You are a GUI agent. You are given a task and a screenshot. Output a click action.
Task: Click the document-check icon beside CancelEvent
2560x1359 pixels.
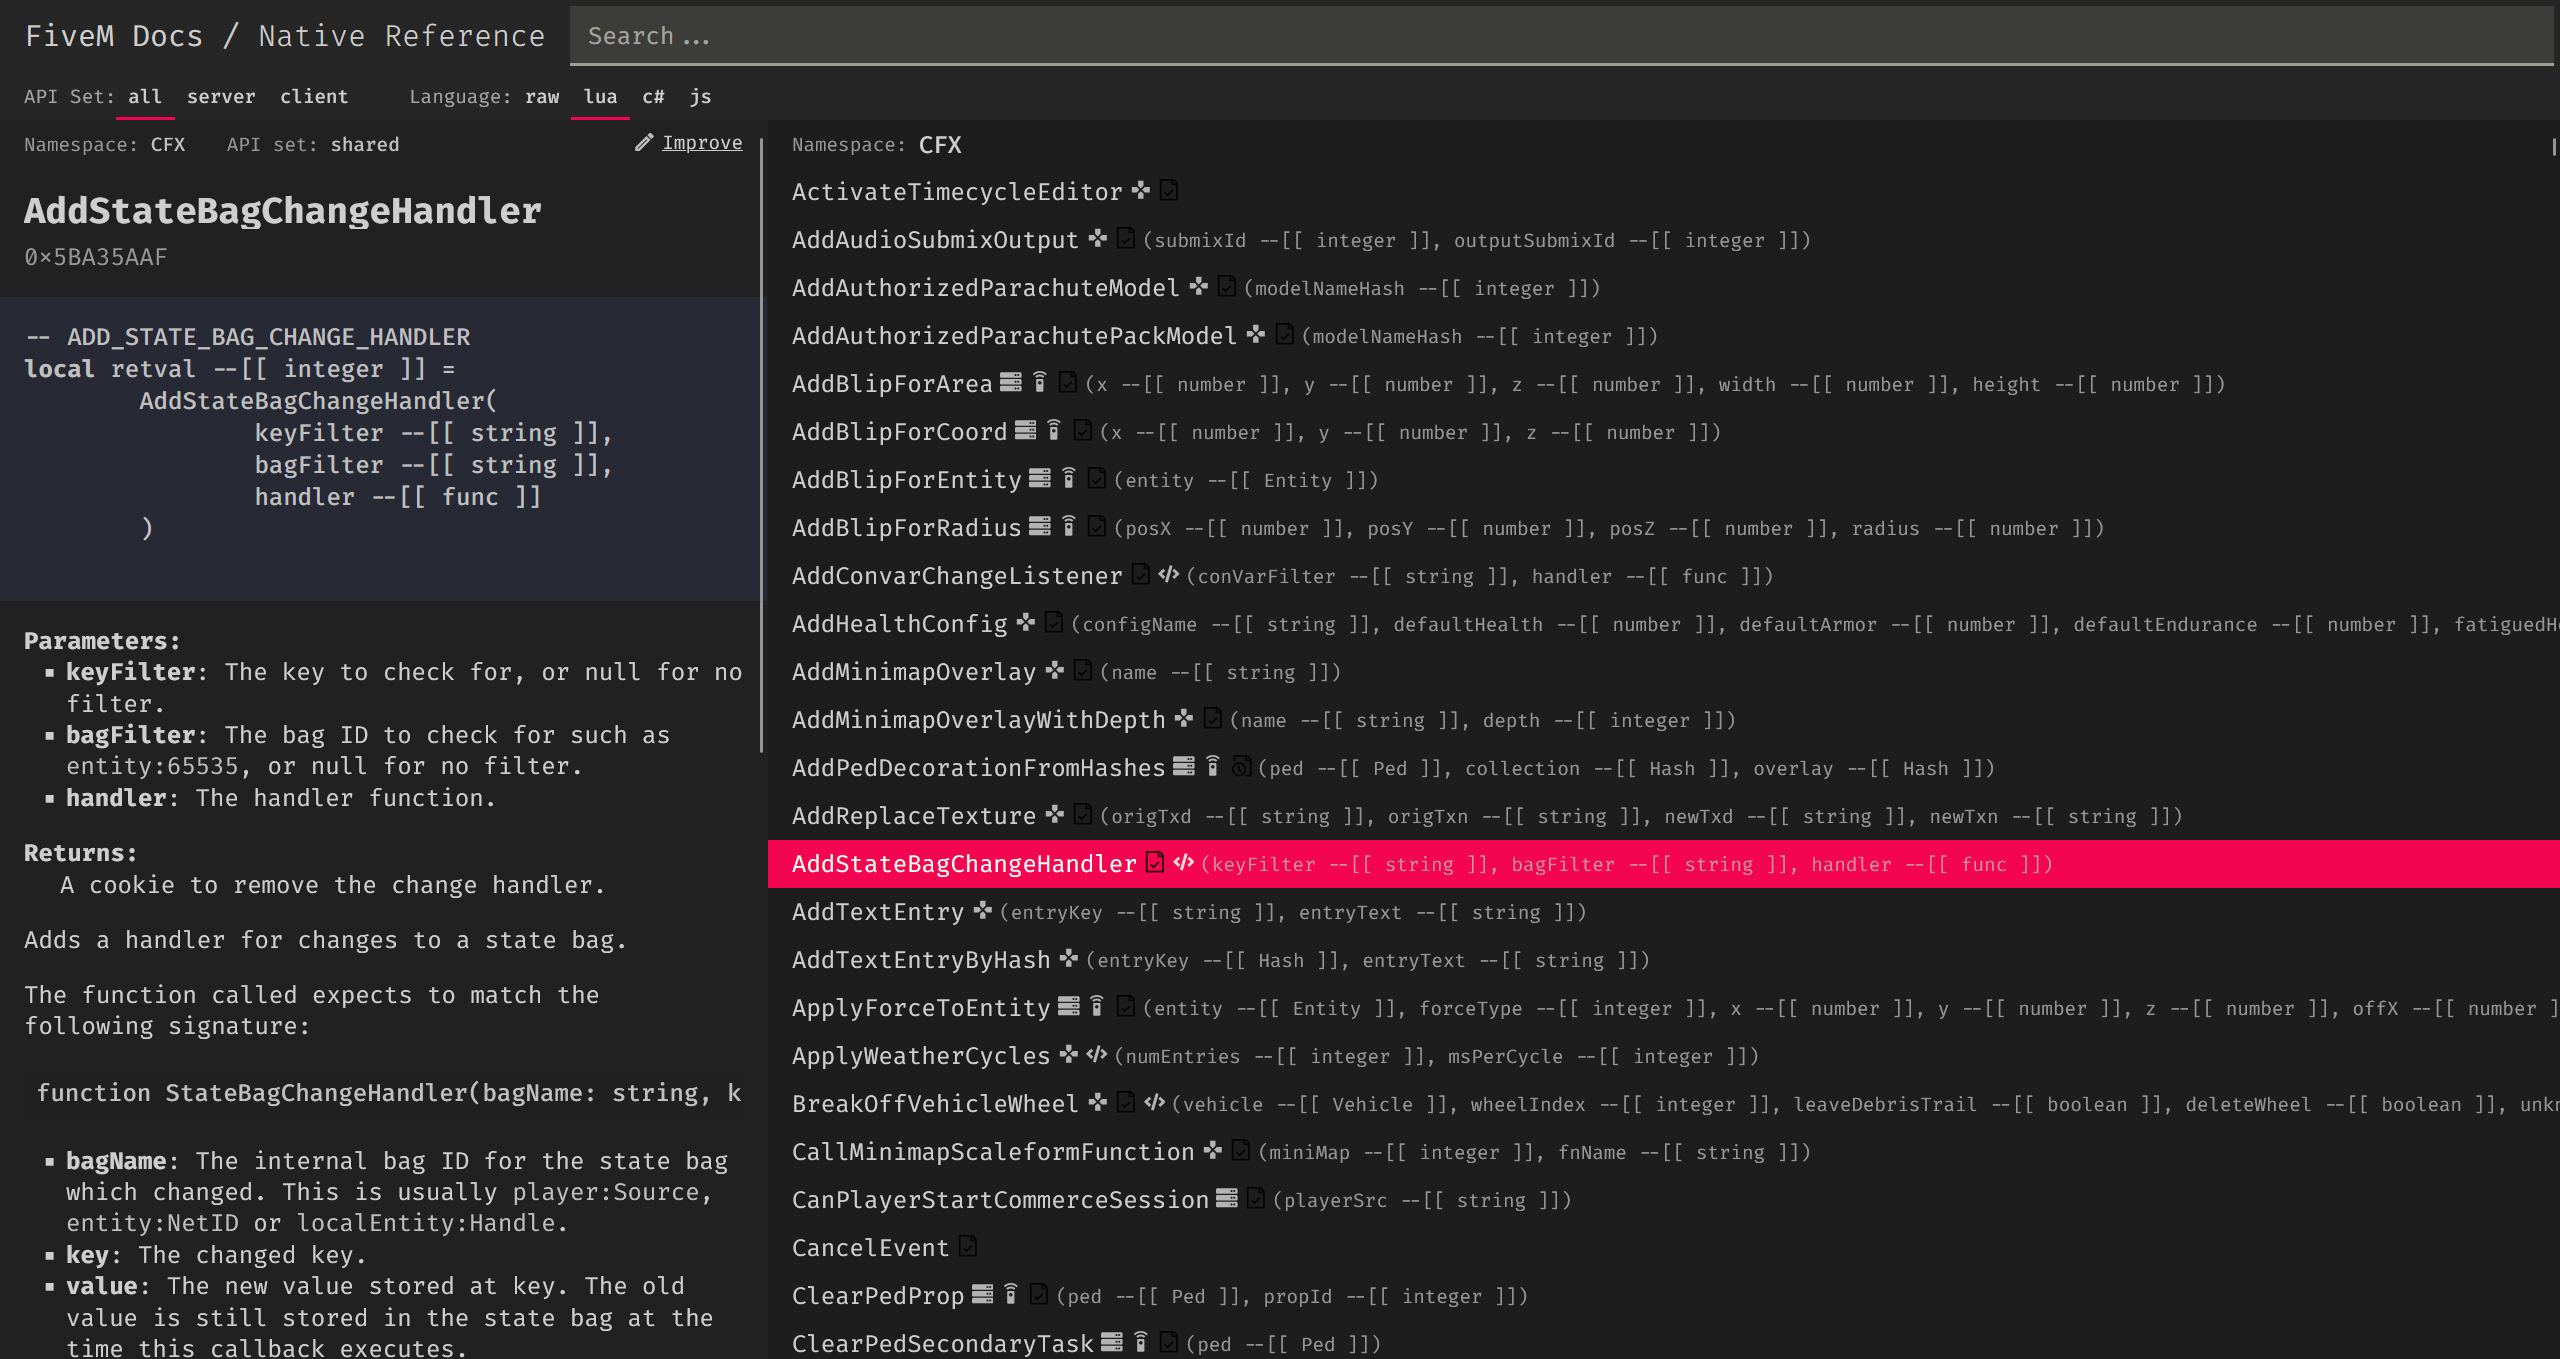(x=967, y=1246)
